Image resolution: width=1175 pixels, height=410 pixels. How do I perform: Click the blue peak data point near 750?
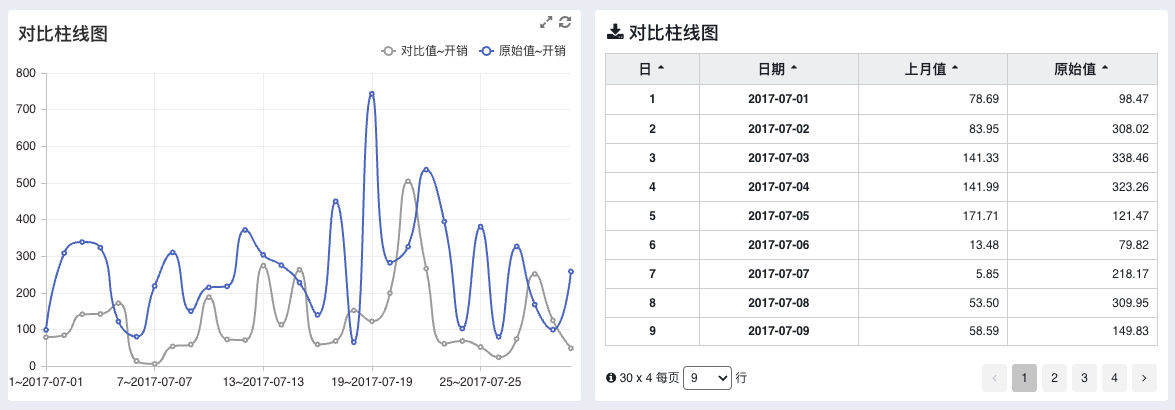pyautogui.click(x=372, y=94)
